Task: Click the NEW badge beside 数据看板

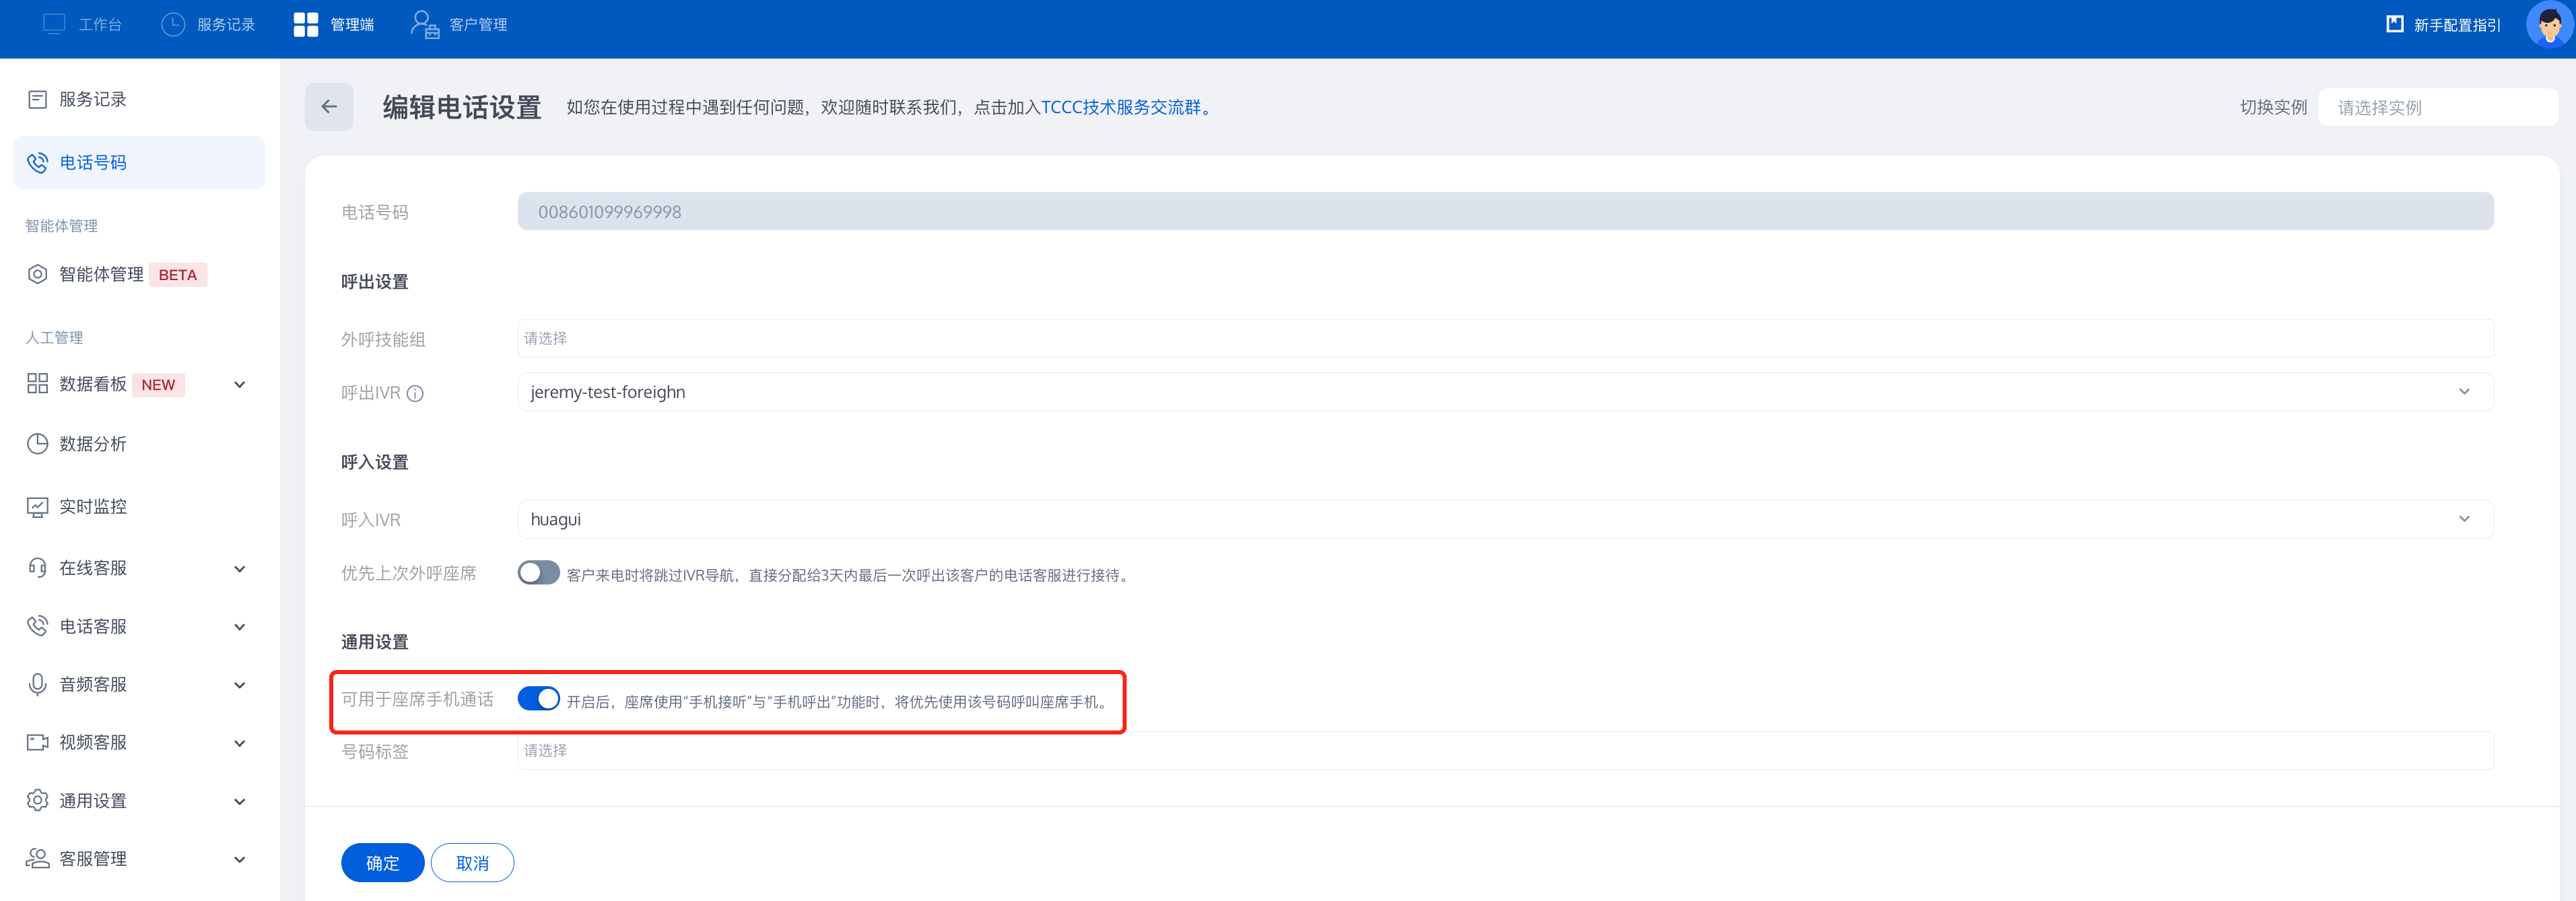Action: click(158, 385)
